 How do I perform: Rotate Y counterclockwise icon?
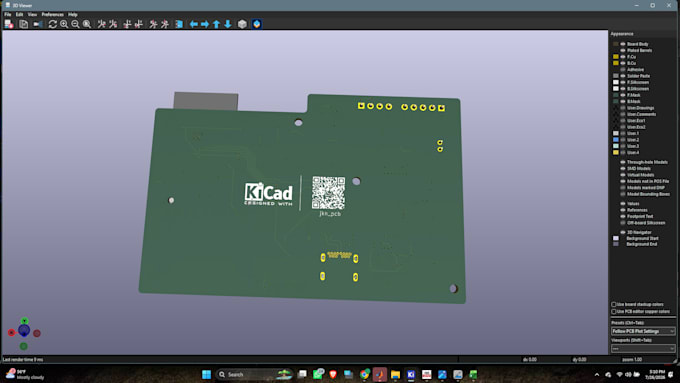pyautogui.click(x=139, y=24)
